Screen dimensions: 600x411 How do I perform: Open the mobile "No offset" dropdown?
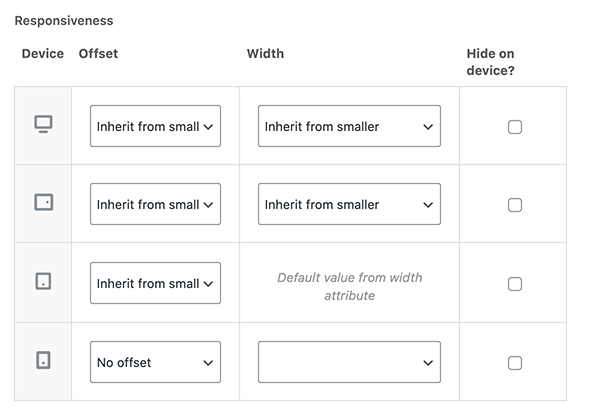155,362
